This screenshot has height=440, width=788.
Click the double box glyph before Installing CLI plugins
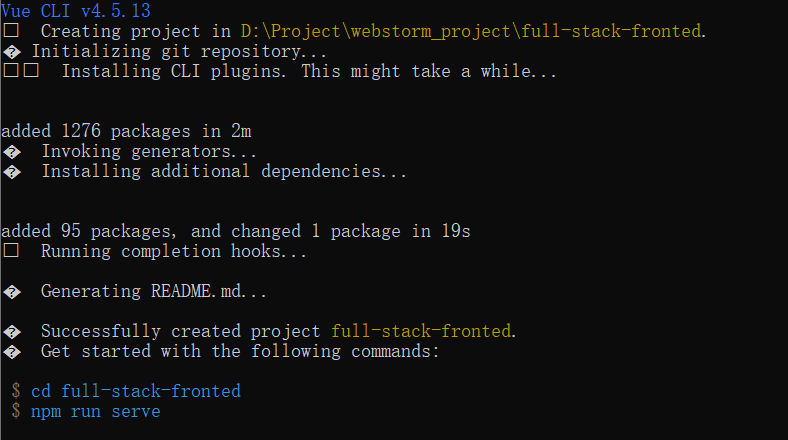coord(21,71)
